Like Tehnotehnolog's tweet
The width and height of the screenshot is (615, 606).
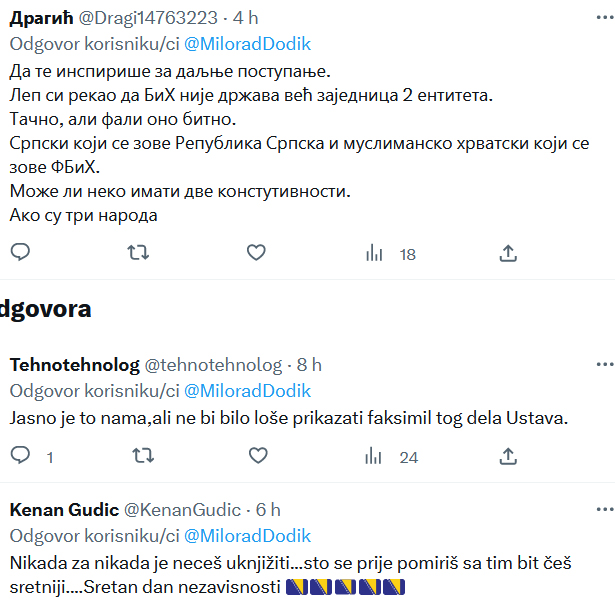tap(258, 456)
